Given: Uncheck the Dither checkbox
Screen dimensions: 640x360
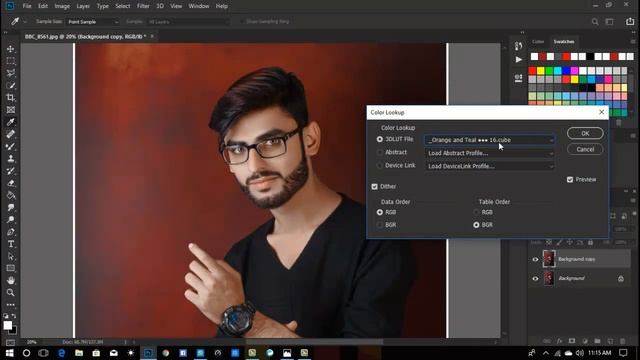Looking at the screenshot, I should (x=374, y=187).
